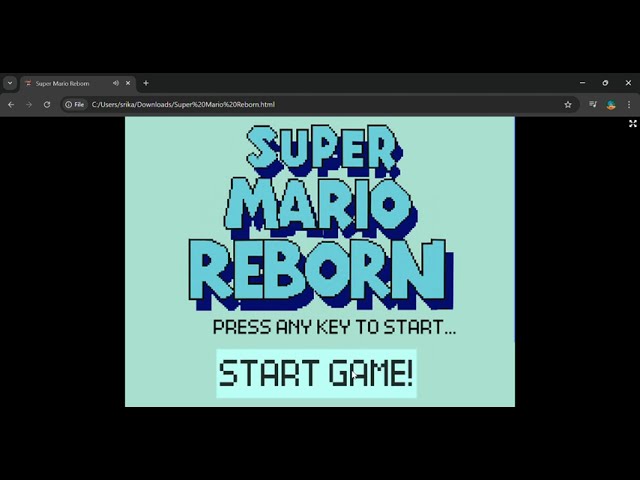The width and height of the screenshot is (640, 480).
Task: Focus the address bar URL field
Action: [318, 104]
